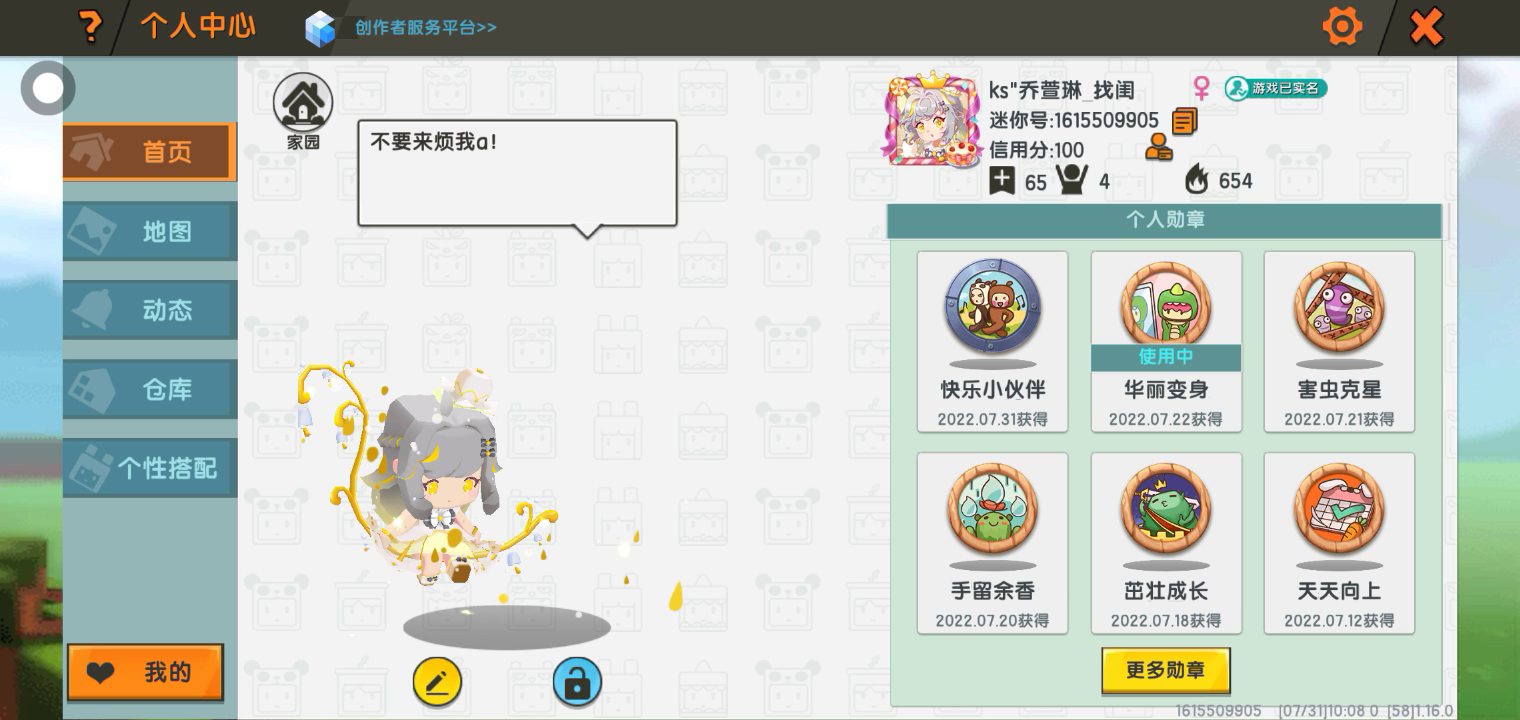Click the flame popularity icon
1520x720 pixels.
click(x=1196, y=179)
